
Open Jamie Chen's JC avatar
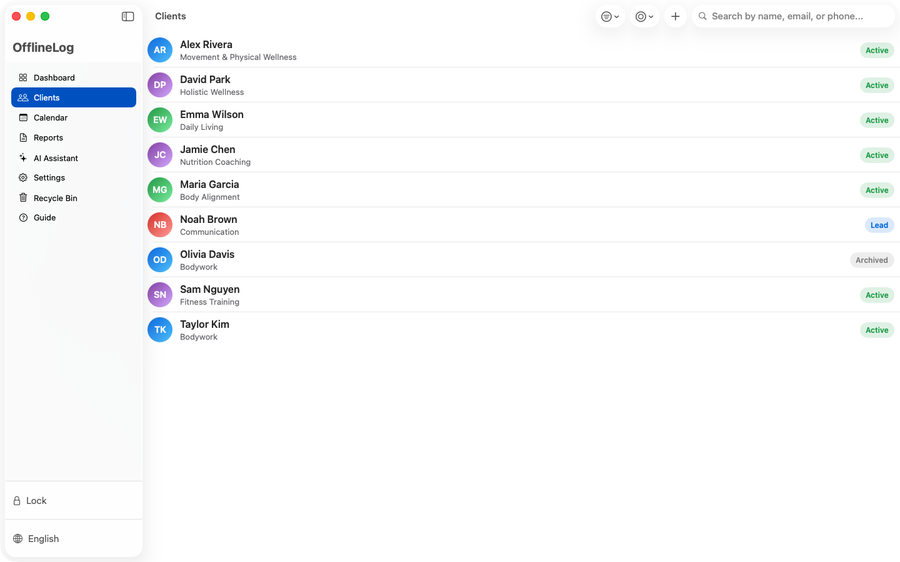(x=160, y=155)
